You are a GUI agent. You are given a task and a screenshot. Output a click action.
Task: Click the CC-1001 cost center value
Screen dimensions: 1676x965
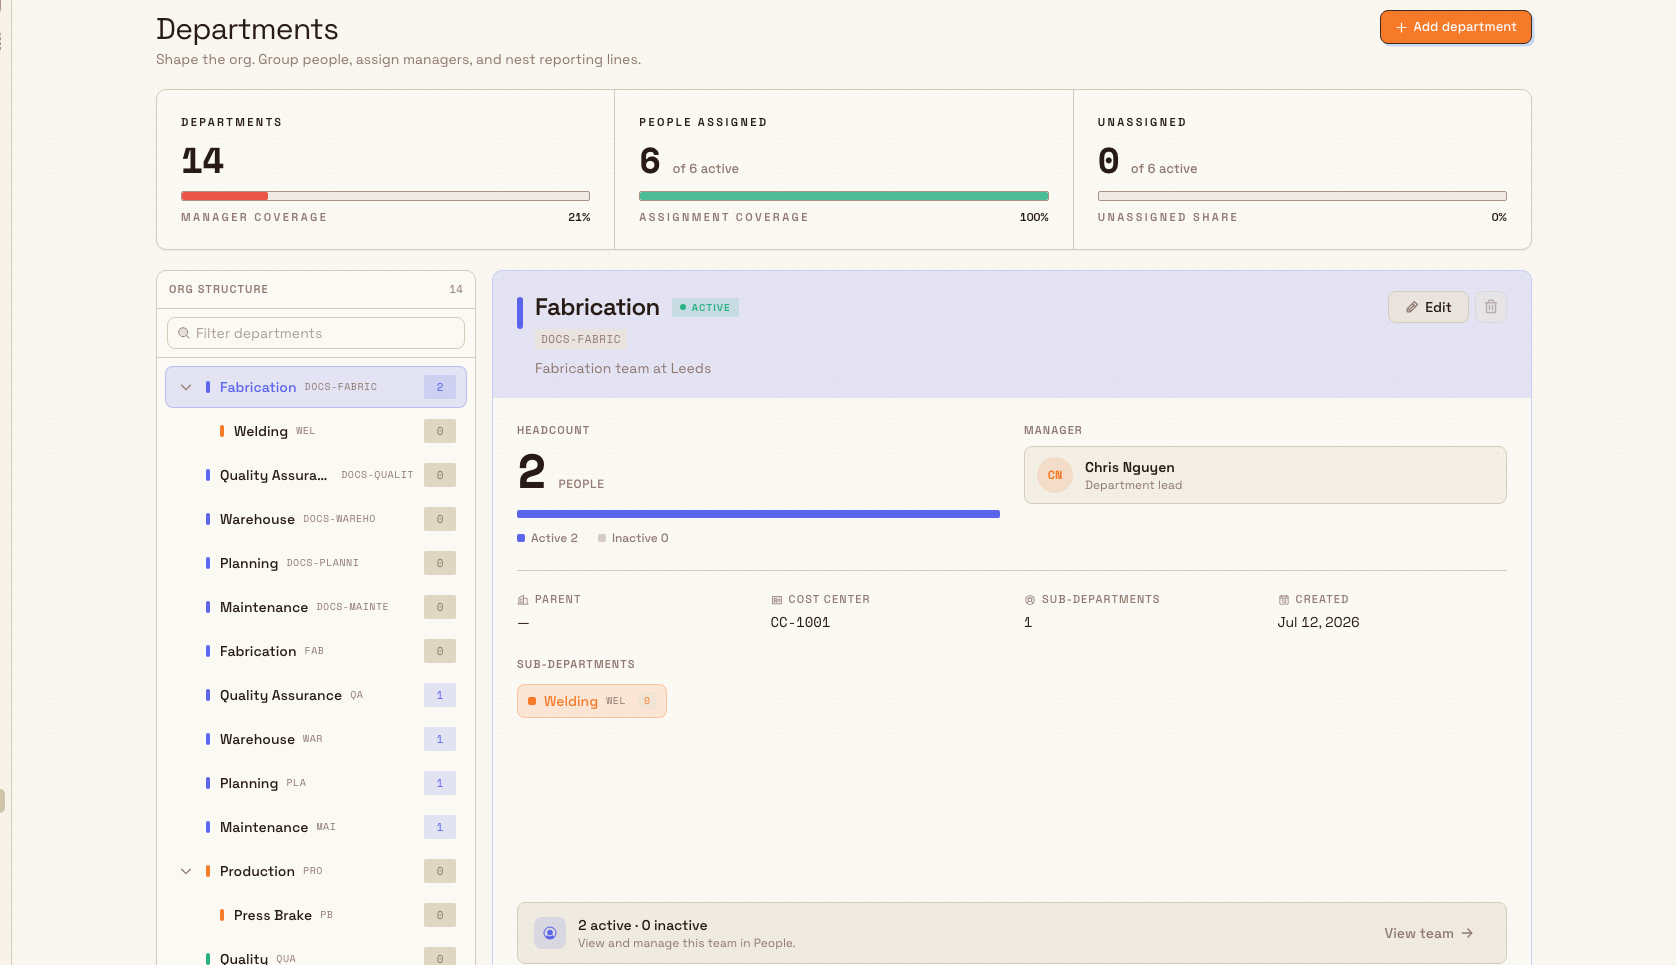point(800,622)
